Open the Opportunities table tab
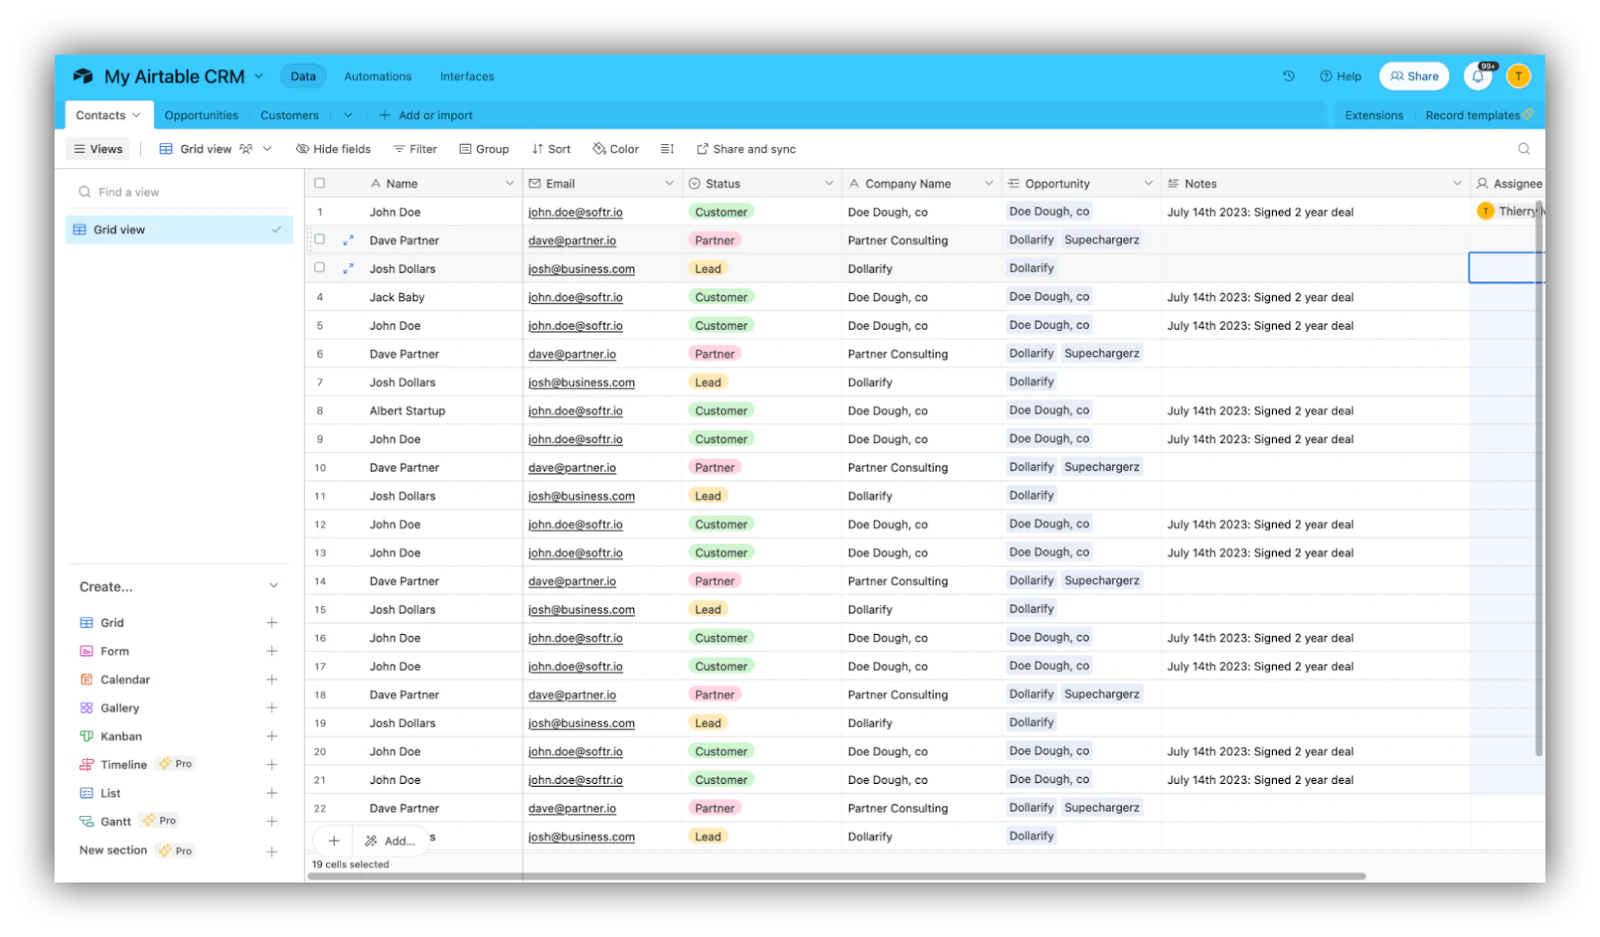This screenshot has width=1600, height=937. click(201, 115)
